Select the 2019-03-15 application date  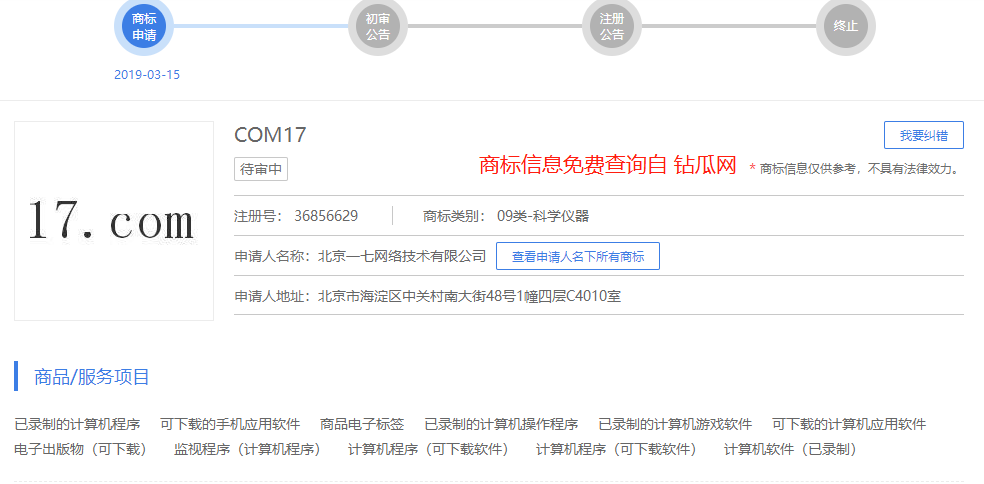[x=147, y=75]
